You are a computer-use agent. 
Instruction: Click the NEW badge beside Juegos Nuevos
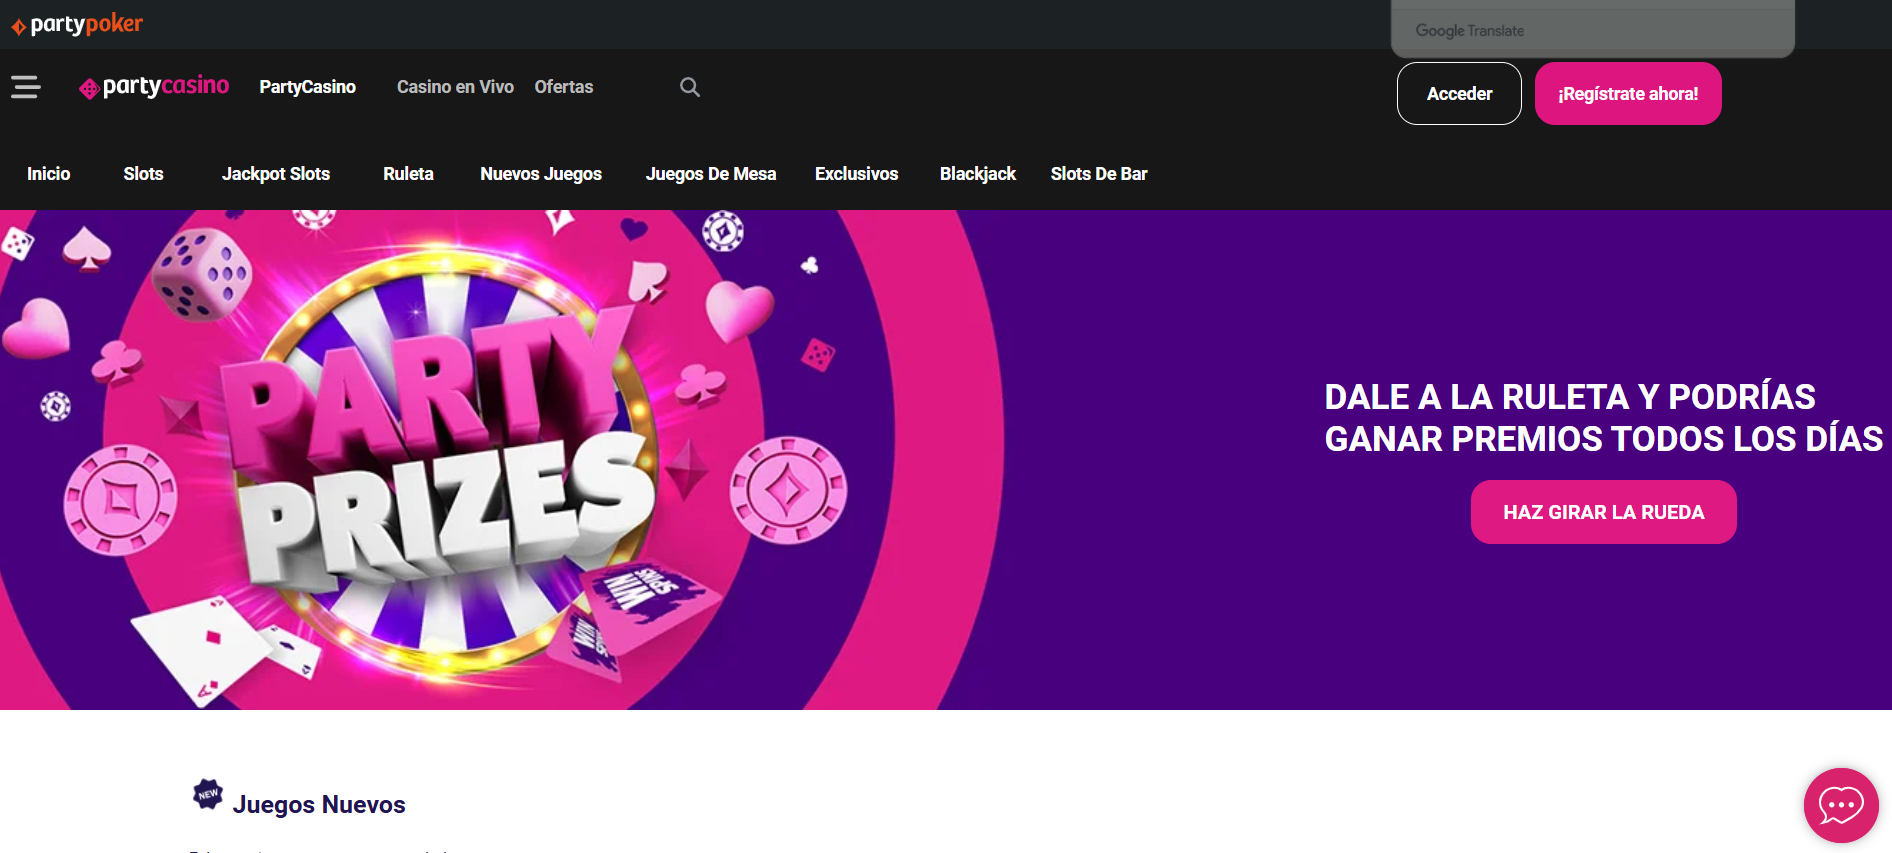coord(208,794)
